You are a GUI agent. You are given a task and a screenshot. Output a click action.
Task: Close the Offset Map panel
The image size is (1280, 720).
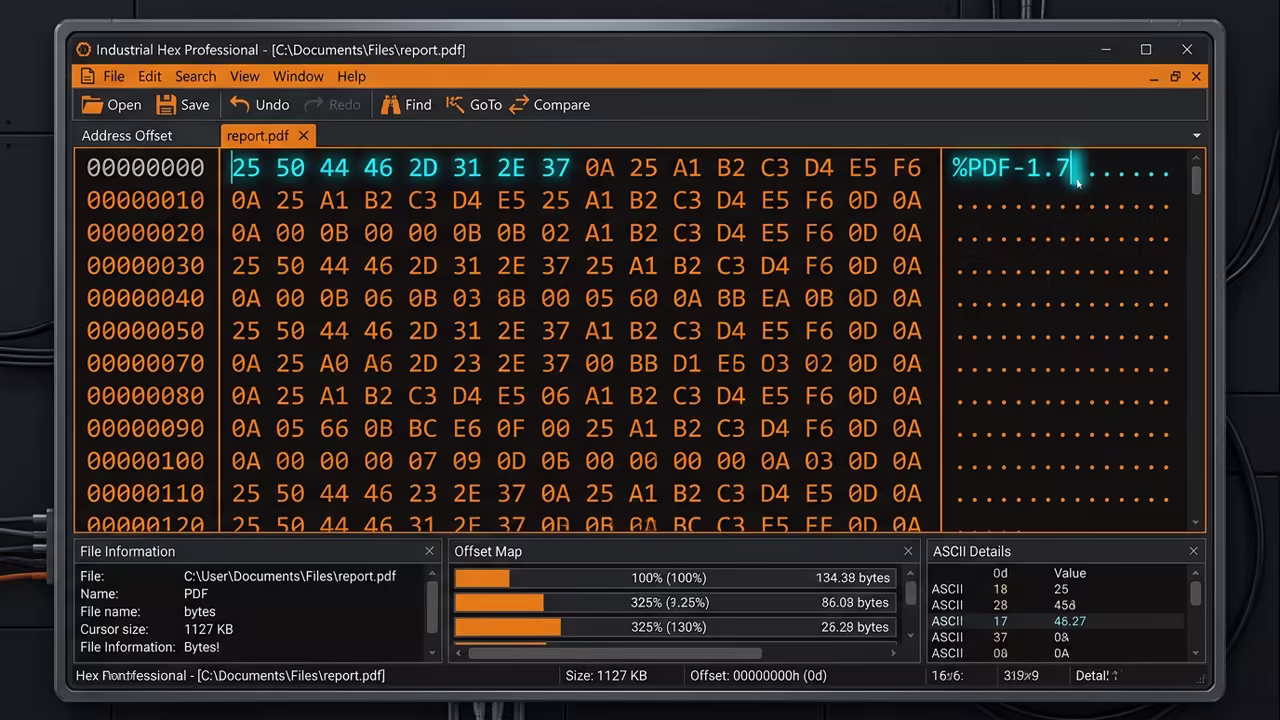click(908, 551)
